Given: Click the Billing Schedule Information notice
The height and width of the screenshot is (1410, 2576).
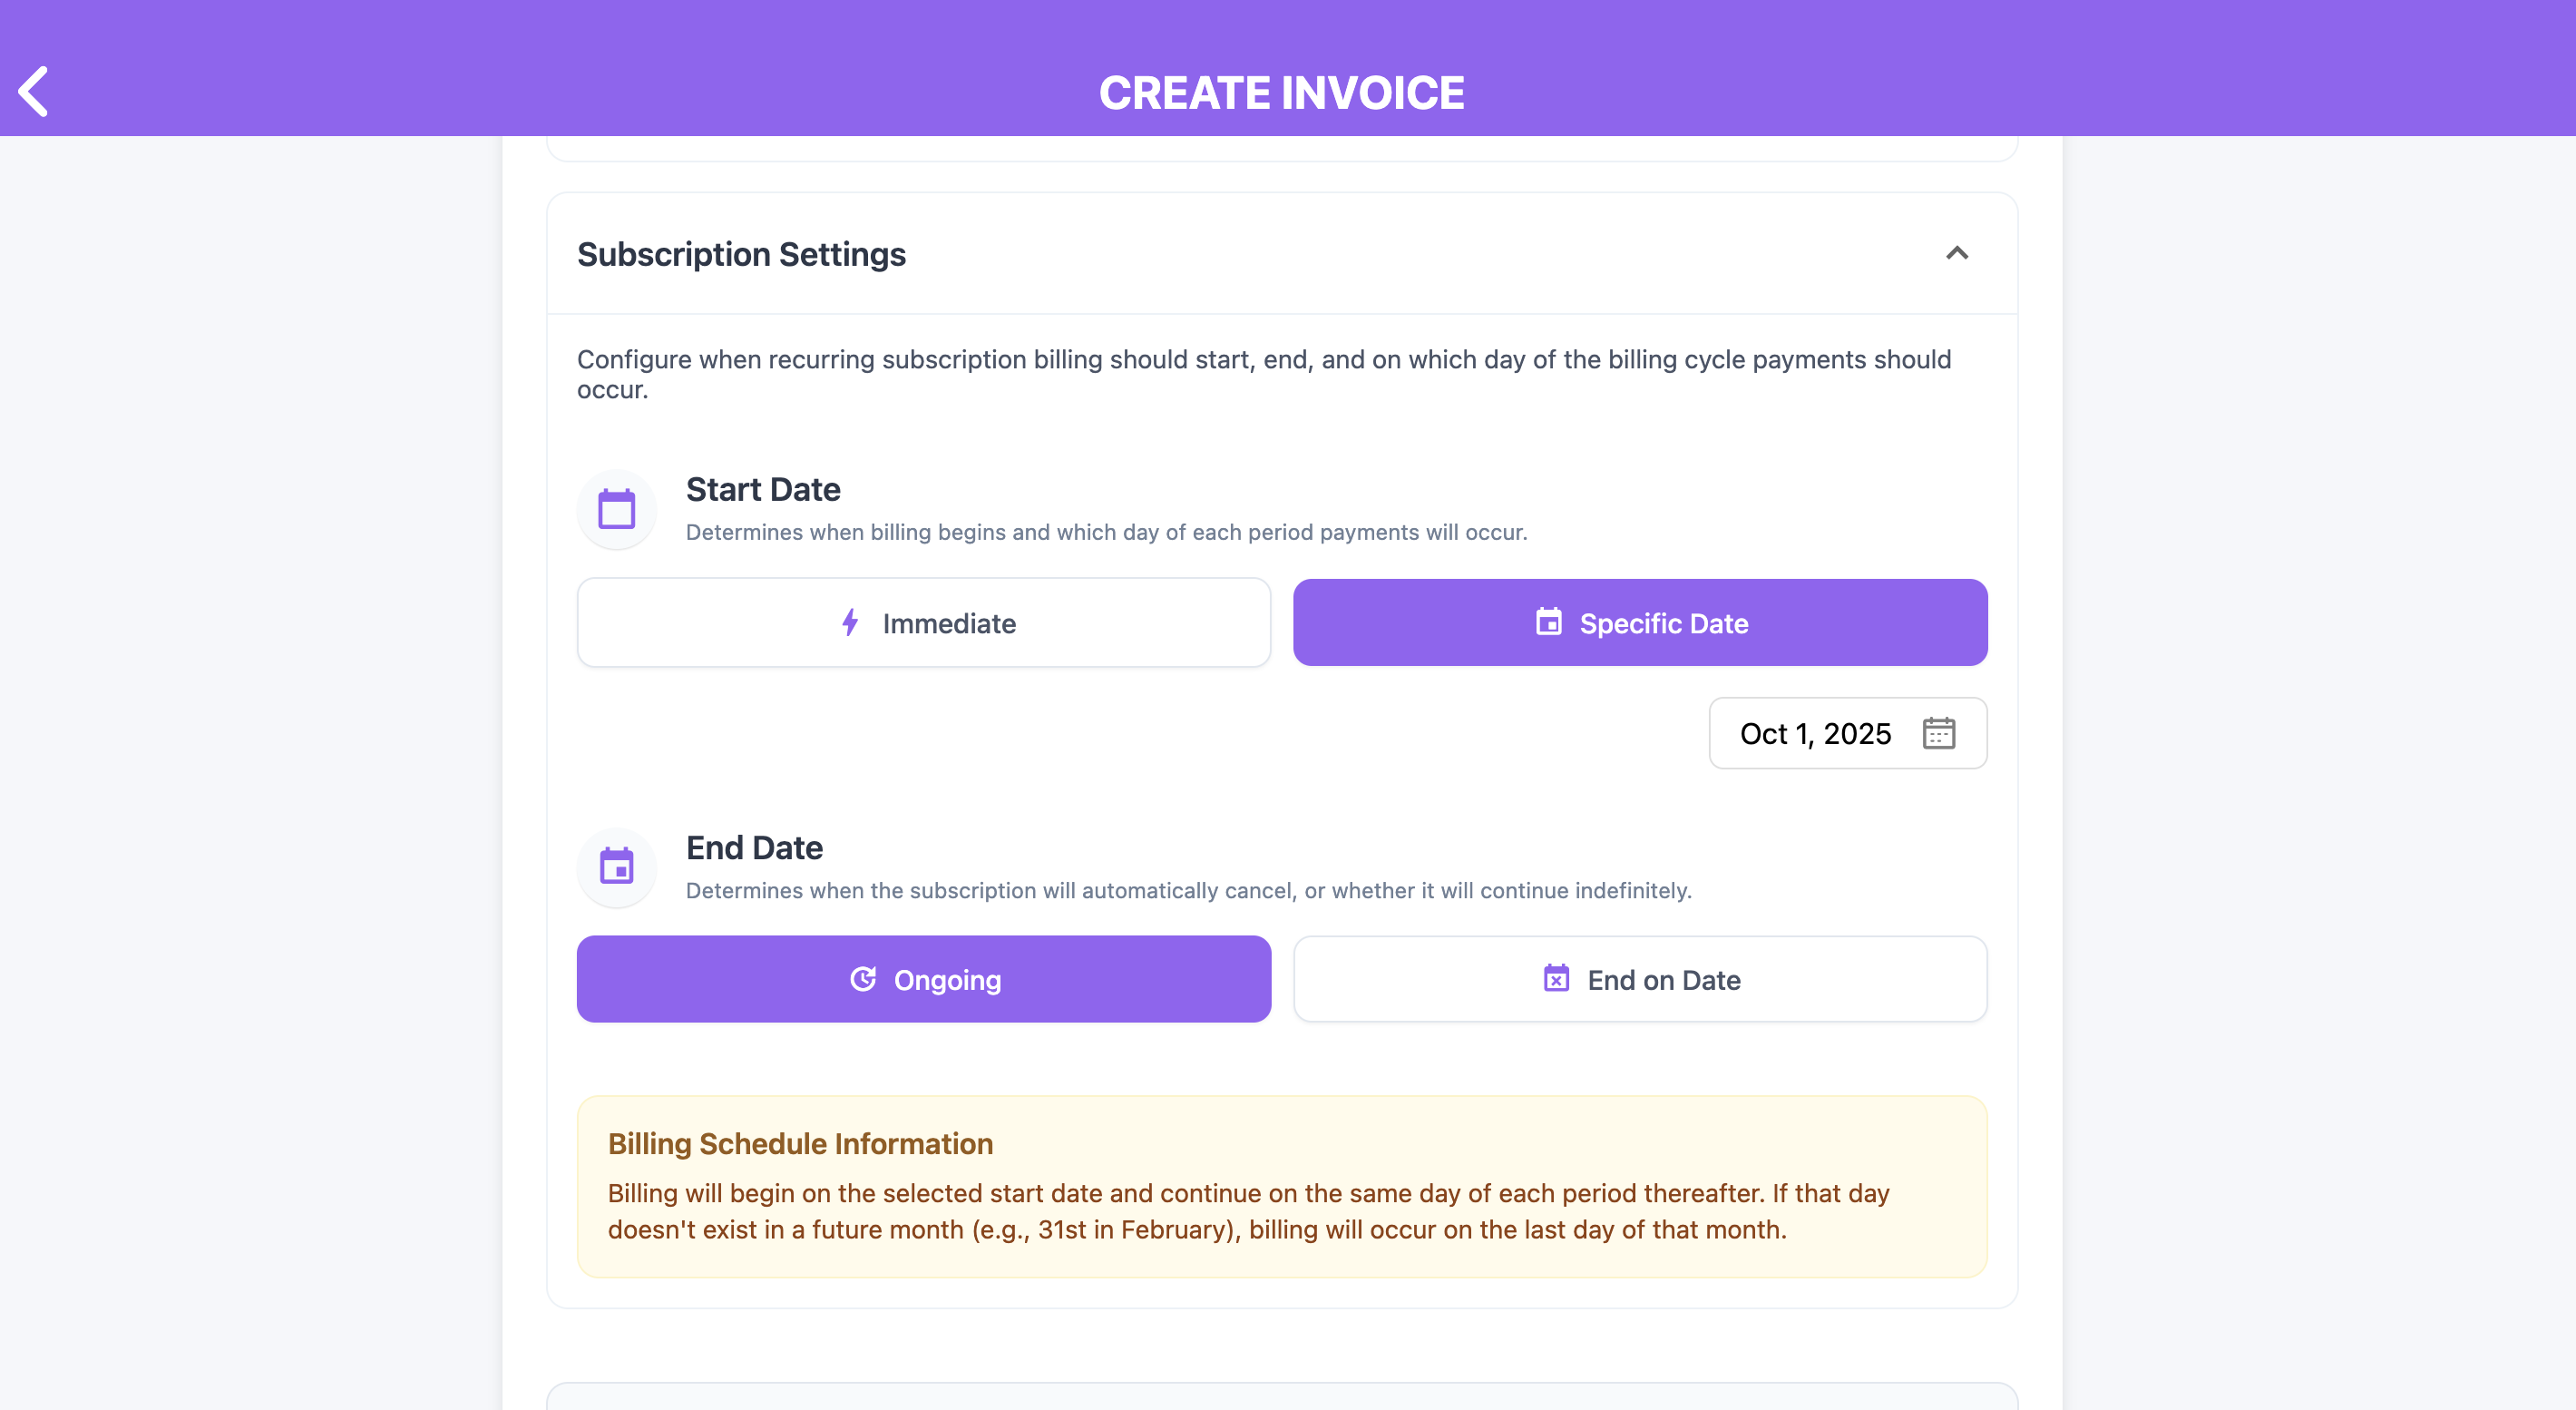Looking at the screenshot, I should (x=1281, y=1187).
